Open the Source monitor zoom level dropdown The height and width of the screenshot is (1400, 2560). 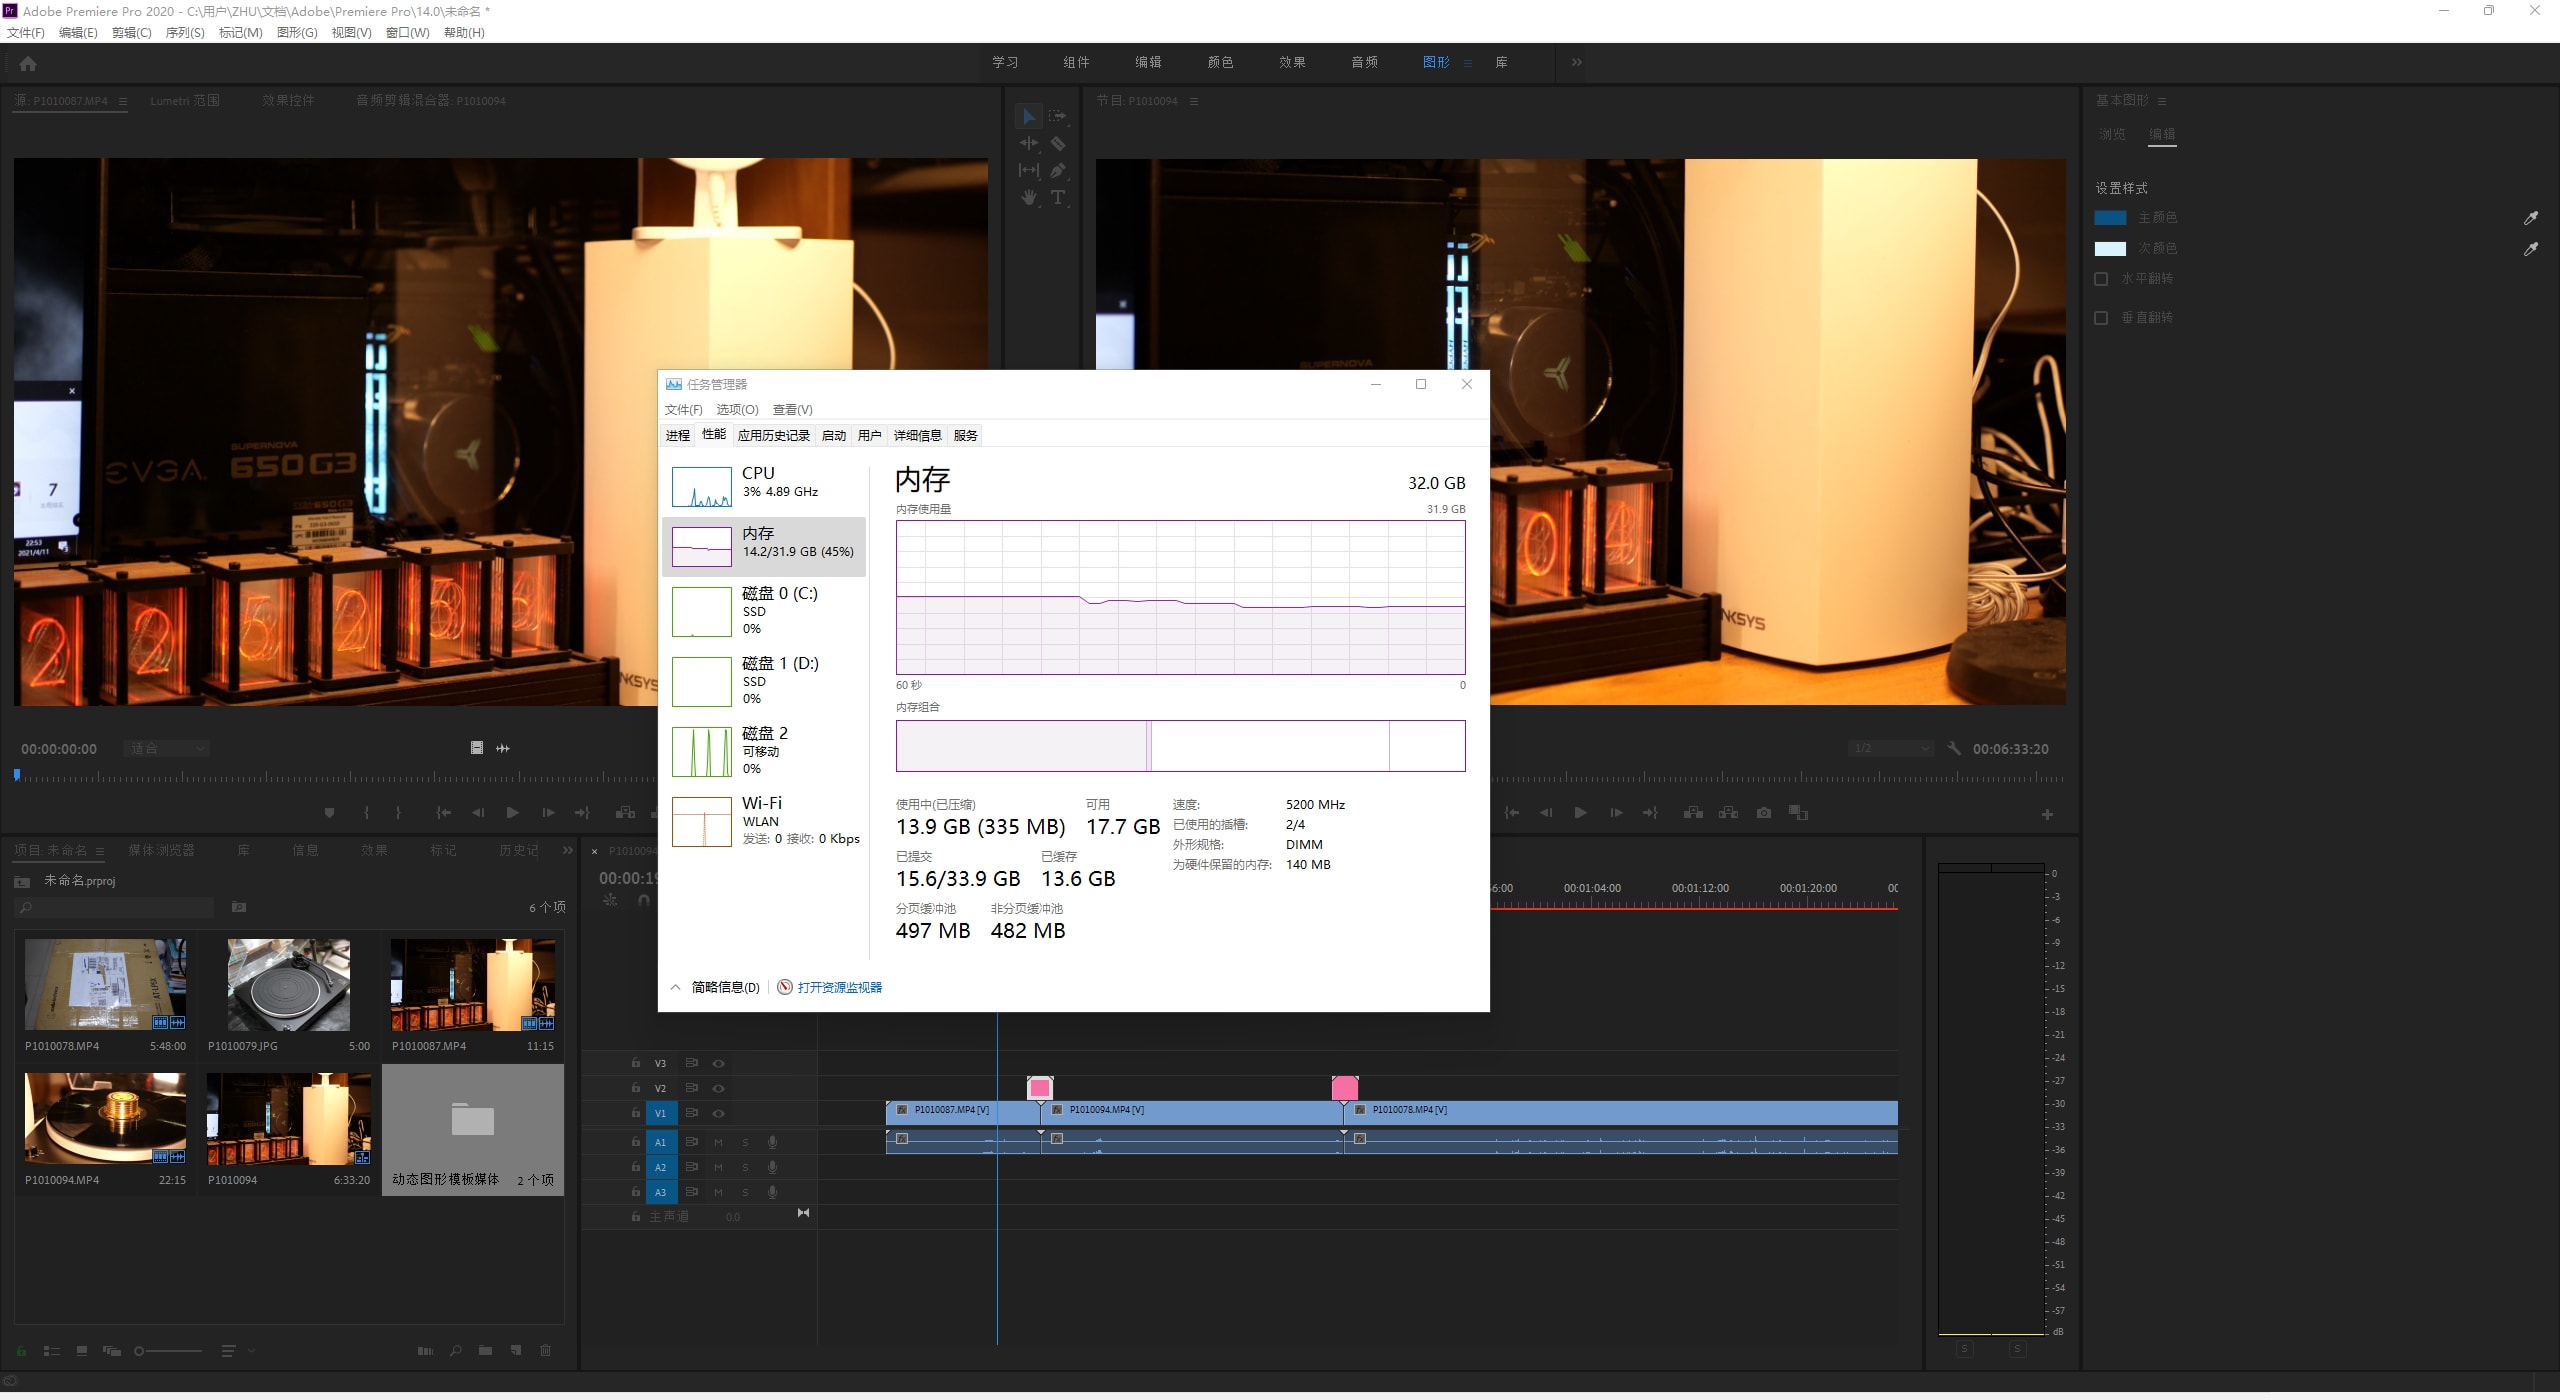click(x=167, y=749)
